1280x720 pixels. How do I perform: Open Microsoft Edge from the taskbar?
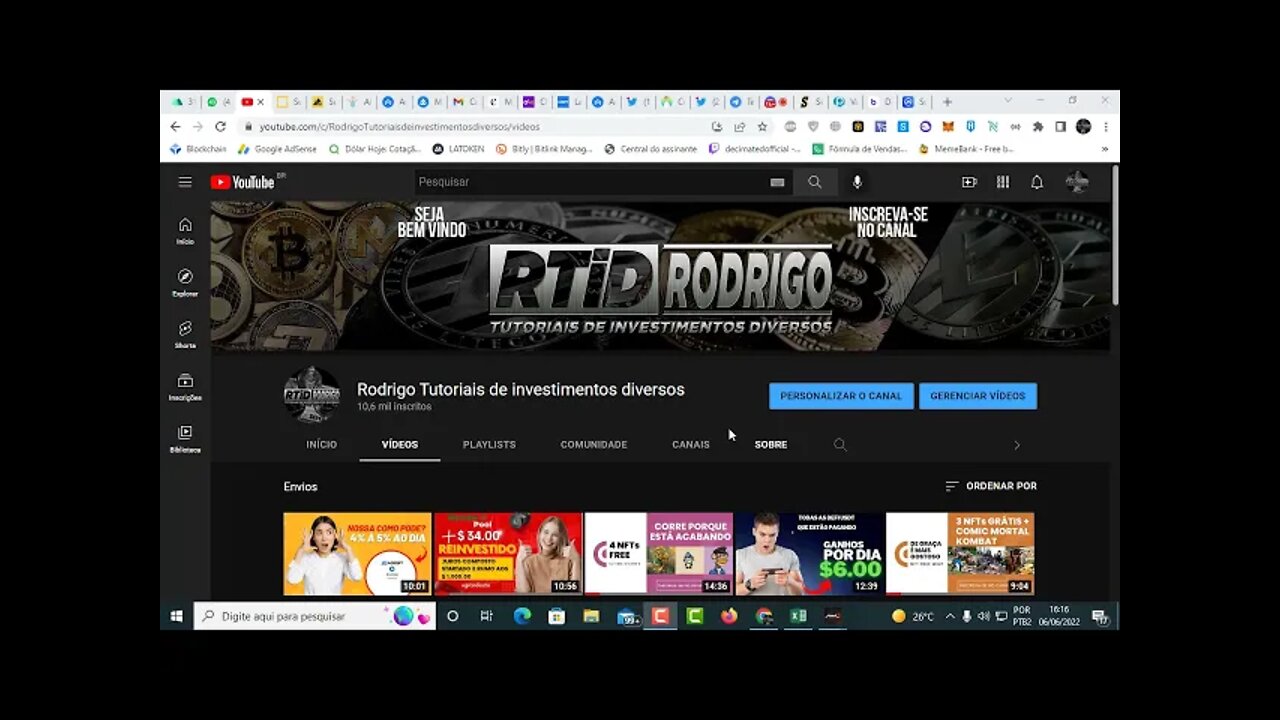coord(522,616)
